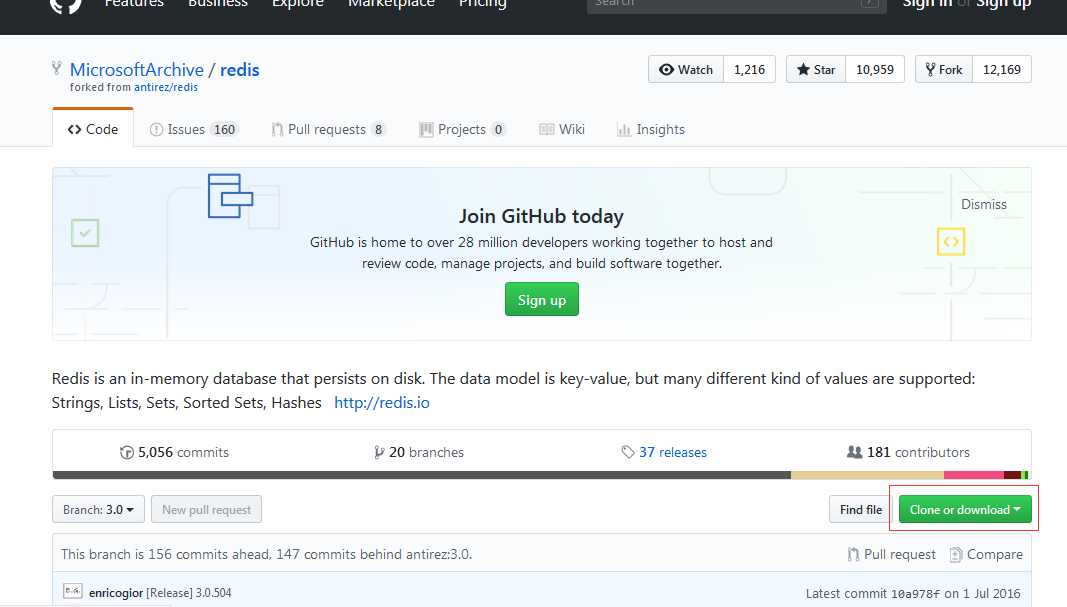This screenshot has height=607, width=1067.
Task: Open the Wiki tab
Action: [562, 129]
